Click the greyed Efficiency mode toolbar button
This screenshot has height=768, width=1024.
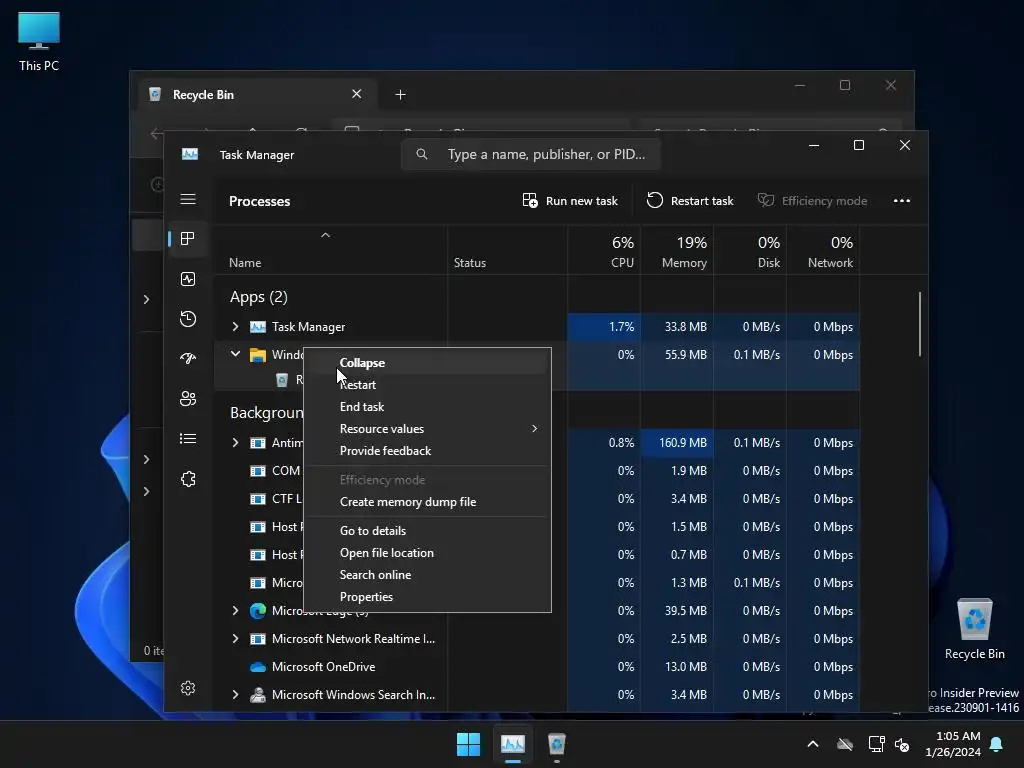point(812,201)
